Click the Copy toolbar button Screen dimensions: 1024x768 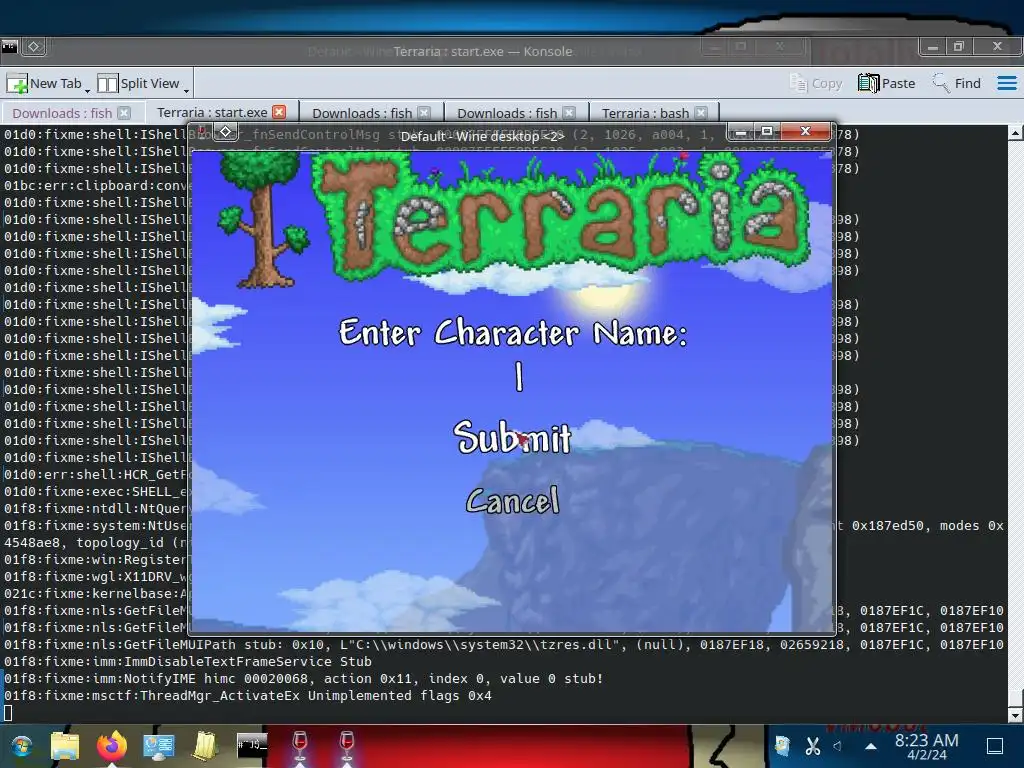tap(816, 84)
